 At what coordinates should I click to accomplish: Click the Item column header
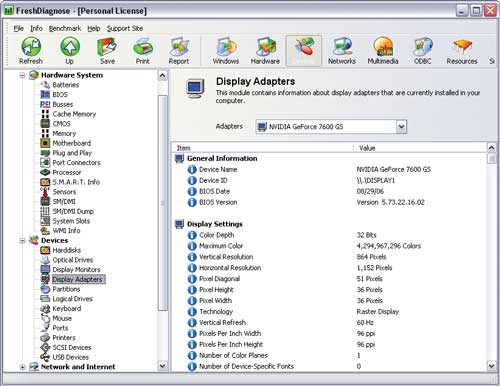[x=263, y=148]
